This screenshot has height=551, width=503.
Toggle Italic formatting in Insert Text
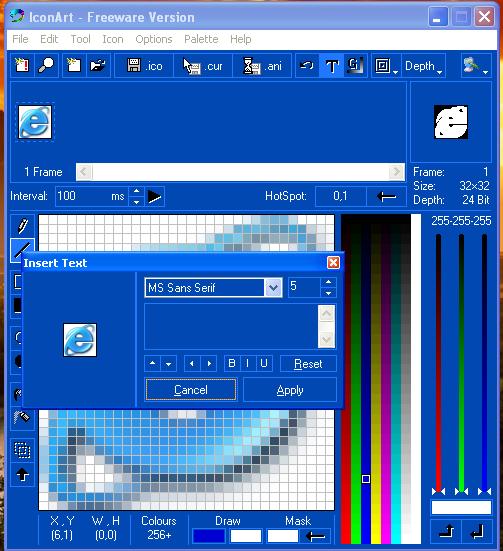(x=248, y=363)
